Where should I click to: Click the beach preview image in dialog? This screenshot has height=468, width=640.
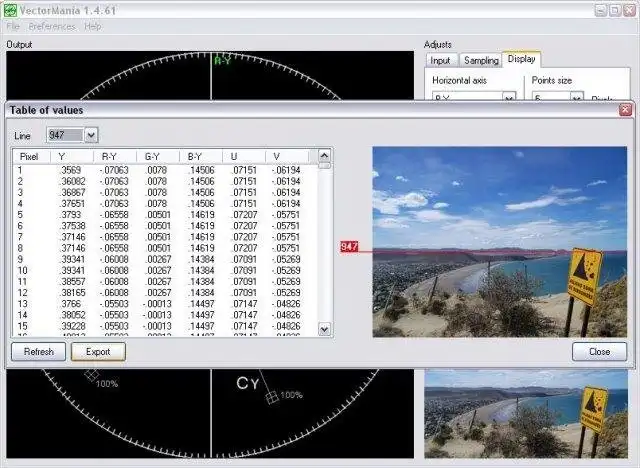pos(500,242)
